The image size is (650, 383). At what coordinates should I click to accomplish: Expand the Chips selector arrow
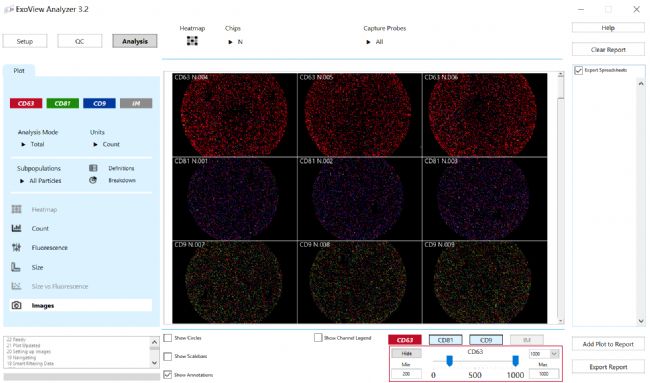[x=230, y=42]
